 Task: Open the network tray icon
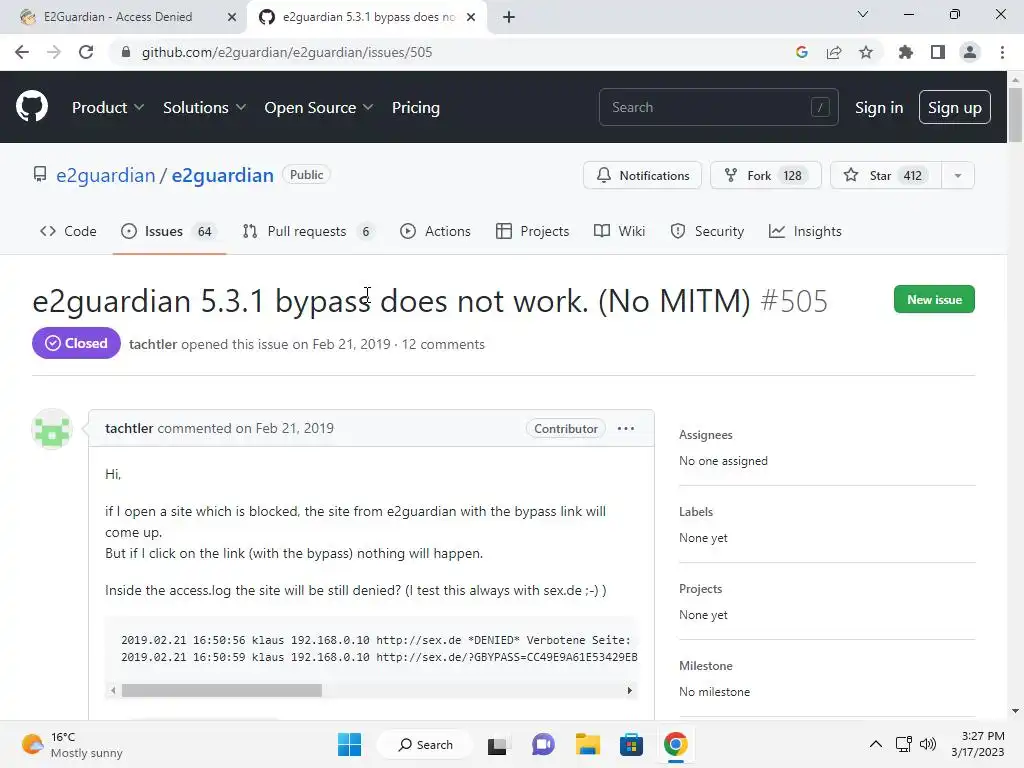[903, 744]
